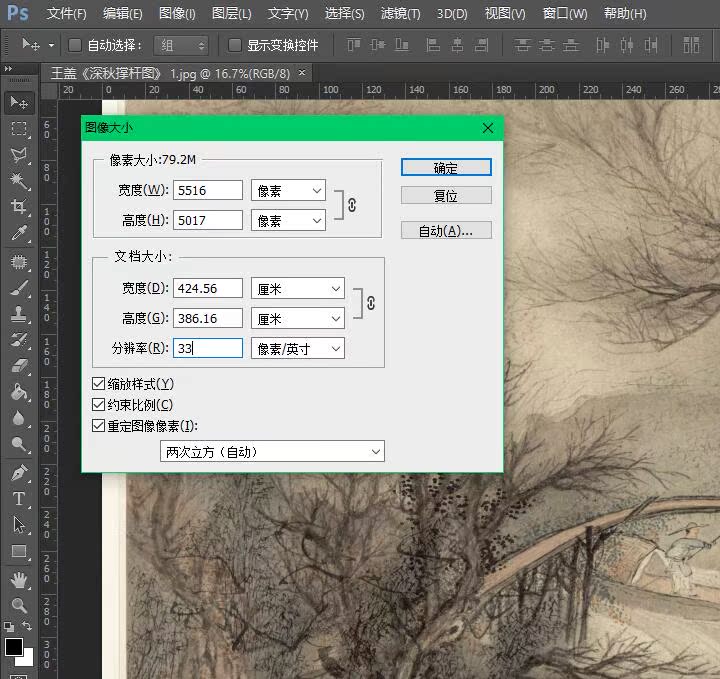
Task: Click the pixel 宽度(W) field 5516
Action: pyautogui.click(x=208, y=190)
